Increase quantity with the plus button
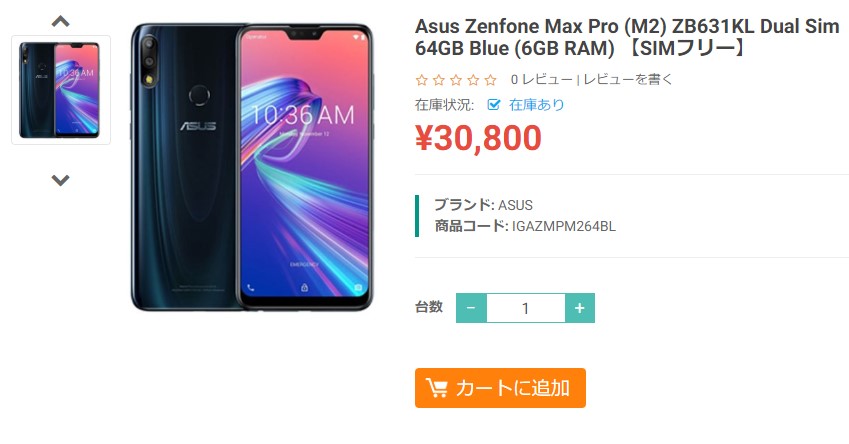This screenshot has width=849, height=444. [580, 308]
